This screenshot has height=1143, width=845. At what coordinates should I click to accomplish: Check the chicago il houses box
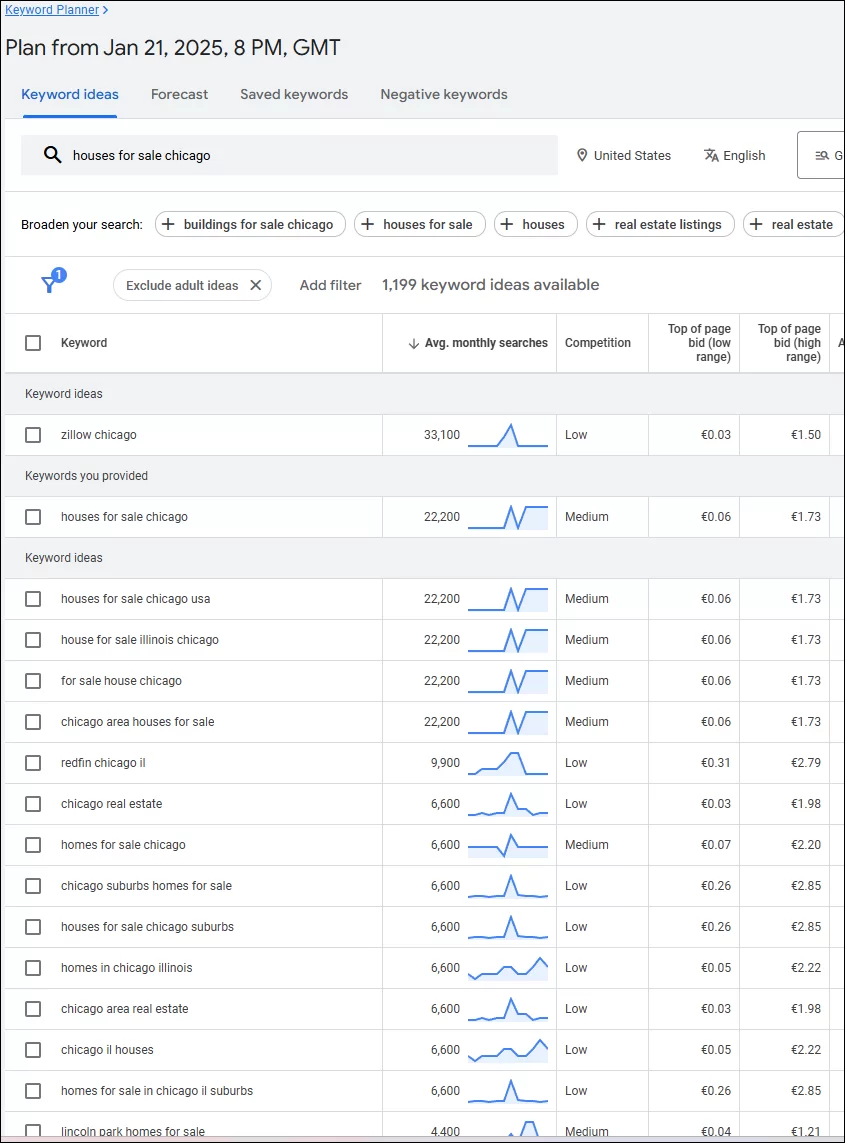coord(33,1050)
